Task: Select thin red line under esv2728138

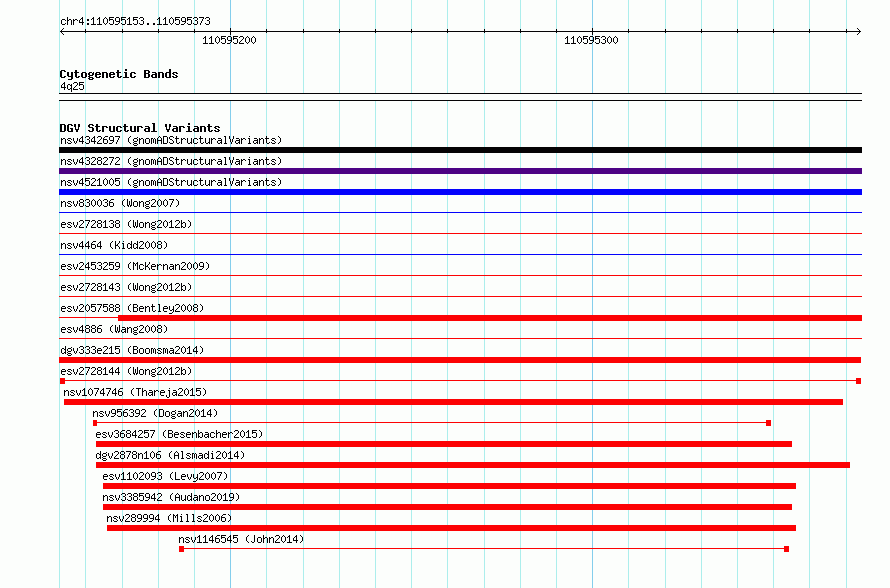Action: pyautogui.click(x=460, y=234)
